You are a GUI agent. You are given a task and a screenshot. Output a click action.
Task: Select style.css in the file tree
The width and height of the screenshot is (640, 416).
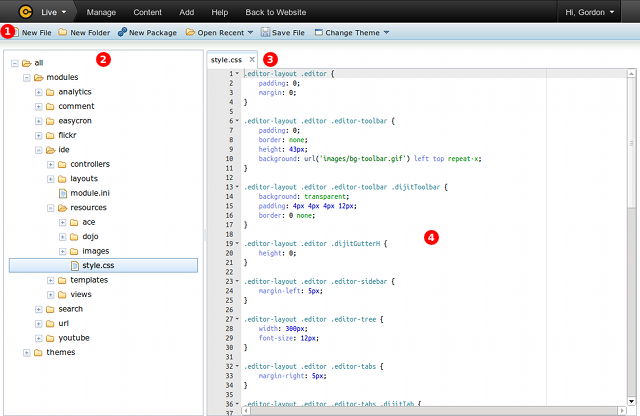[100, 265]
